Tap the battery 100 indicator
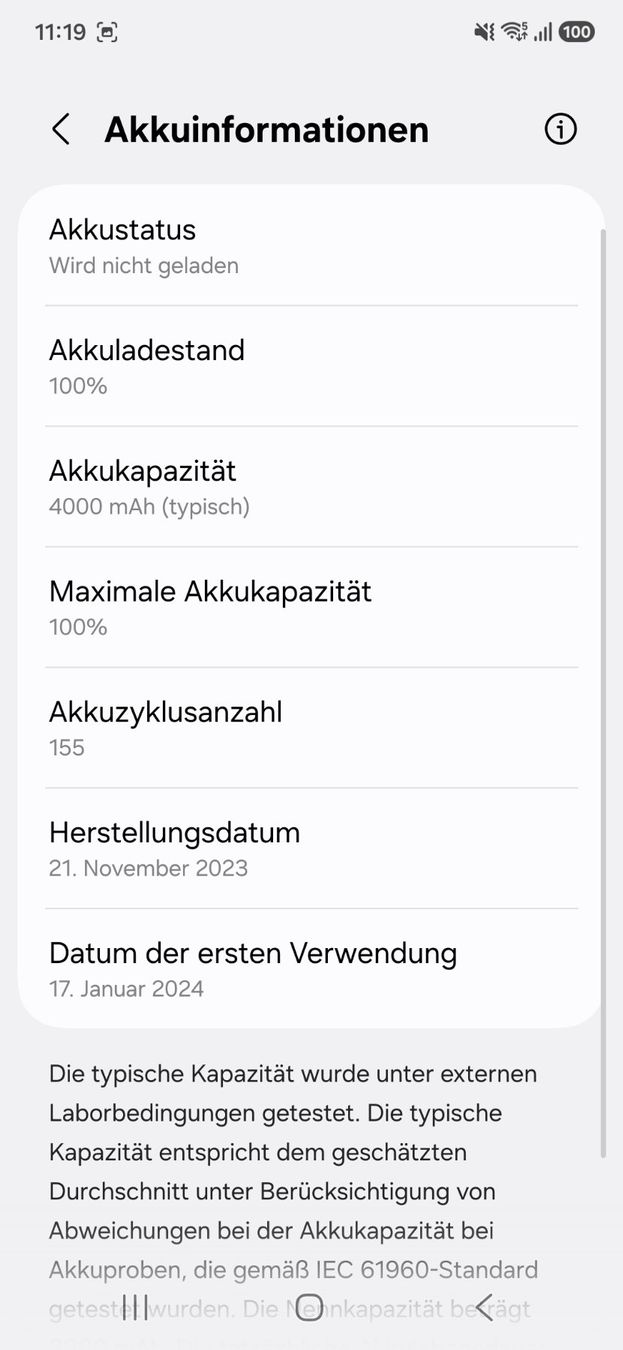The width and height of the screenshot is (623, 1350). [x=576, y=32]
